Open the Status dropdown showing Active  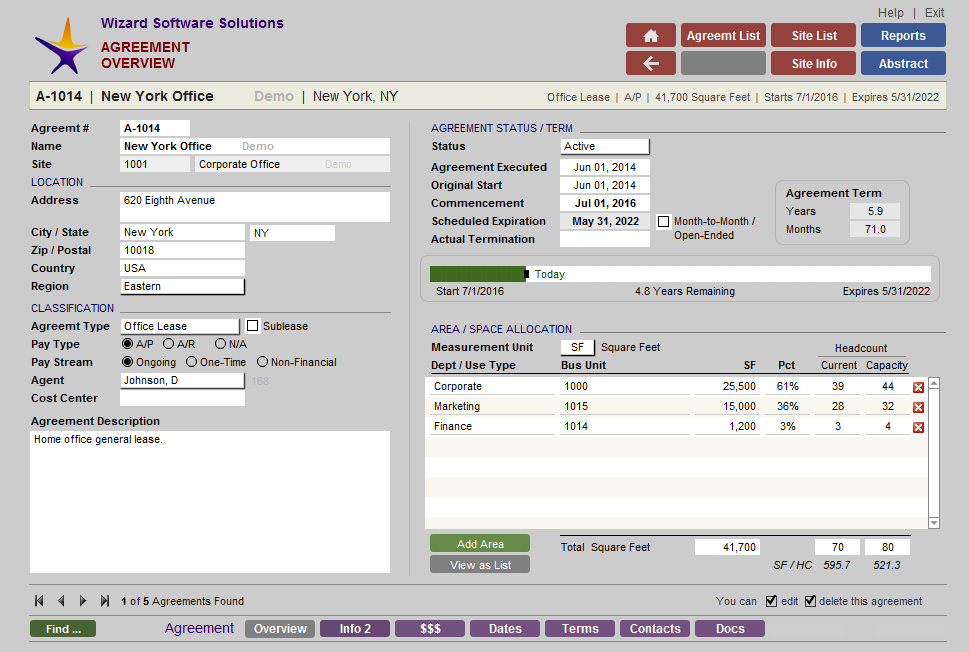[x=604, y=146]
